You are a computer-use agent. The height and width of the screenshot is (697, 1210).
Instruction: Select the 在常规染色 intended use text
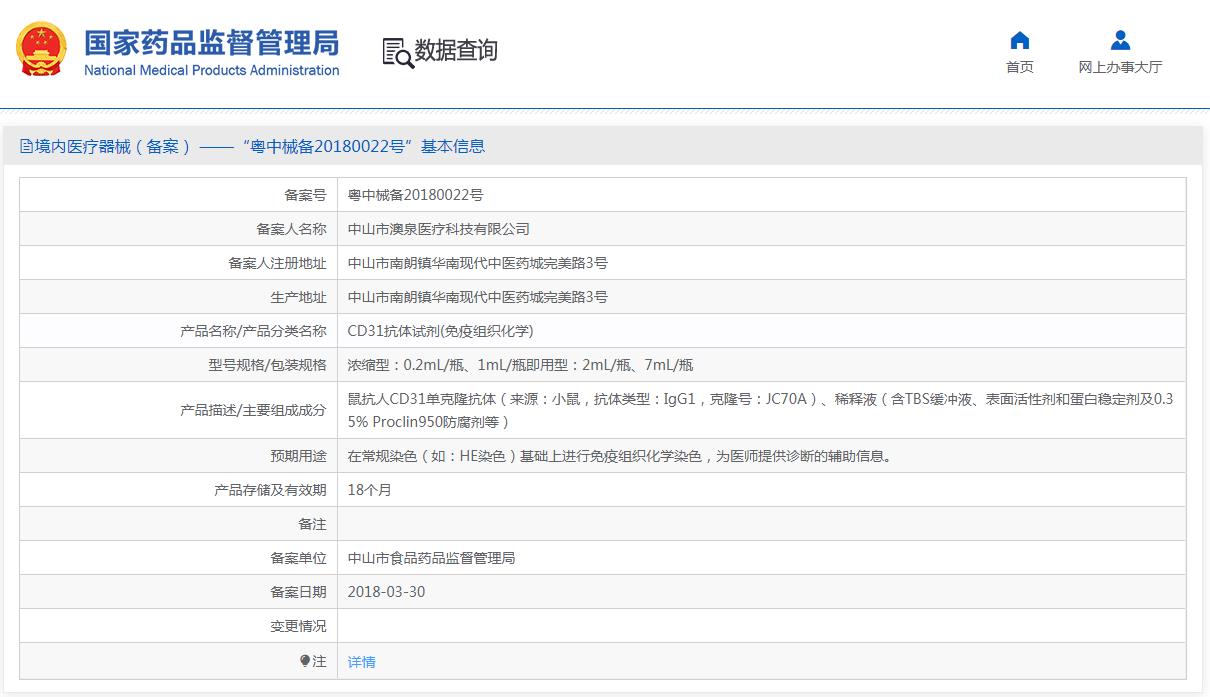619,456
